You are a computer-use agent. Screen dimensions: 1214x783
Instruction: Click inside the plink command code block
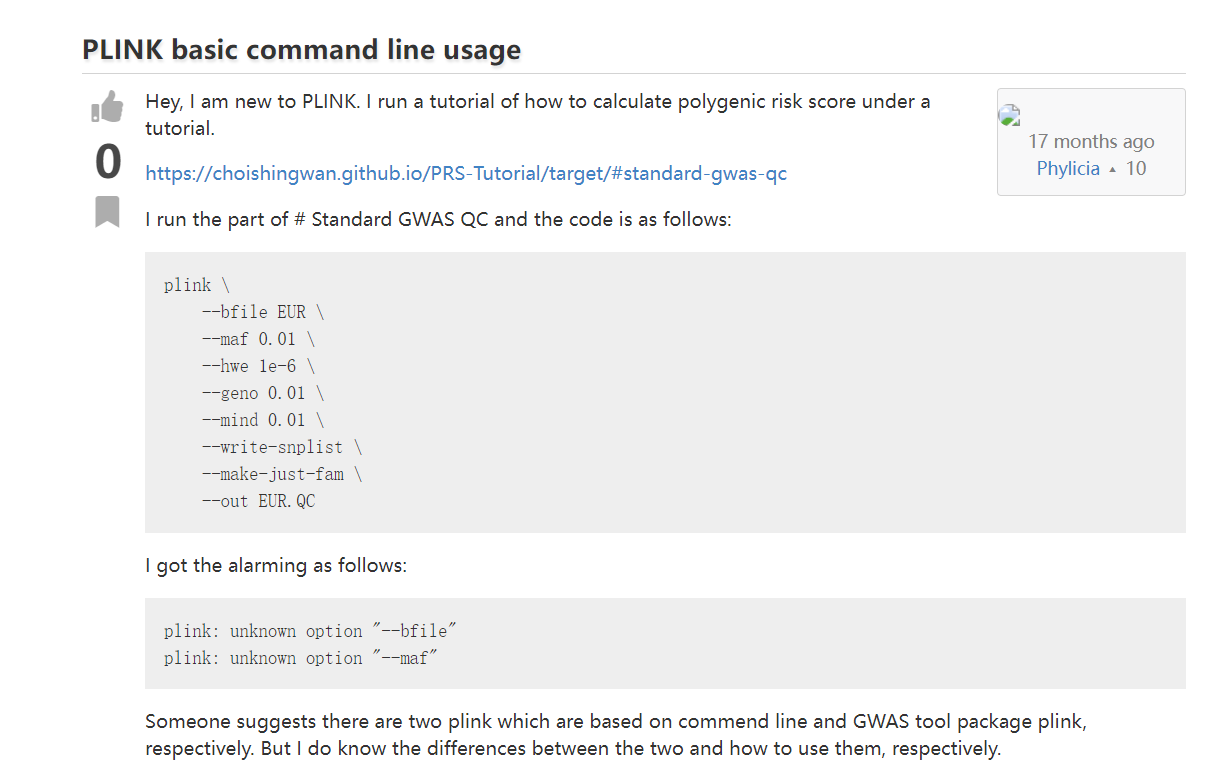(400, 390)
